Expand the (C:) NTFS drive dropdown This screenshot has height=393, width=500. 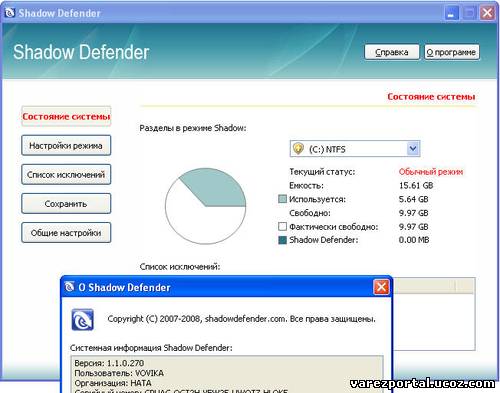(413, 148)
